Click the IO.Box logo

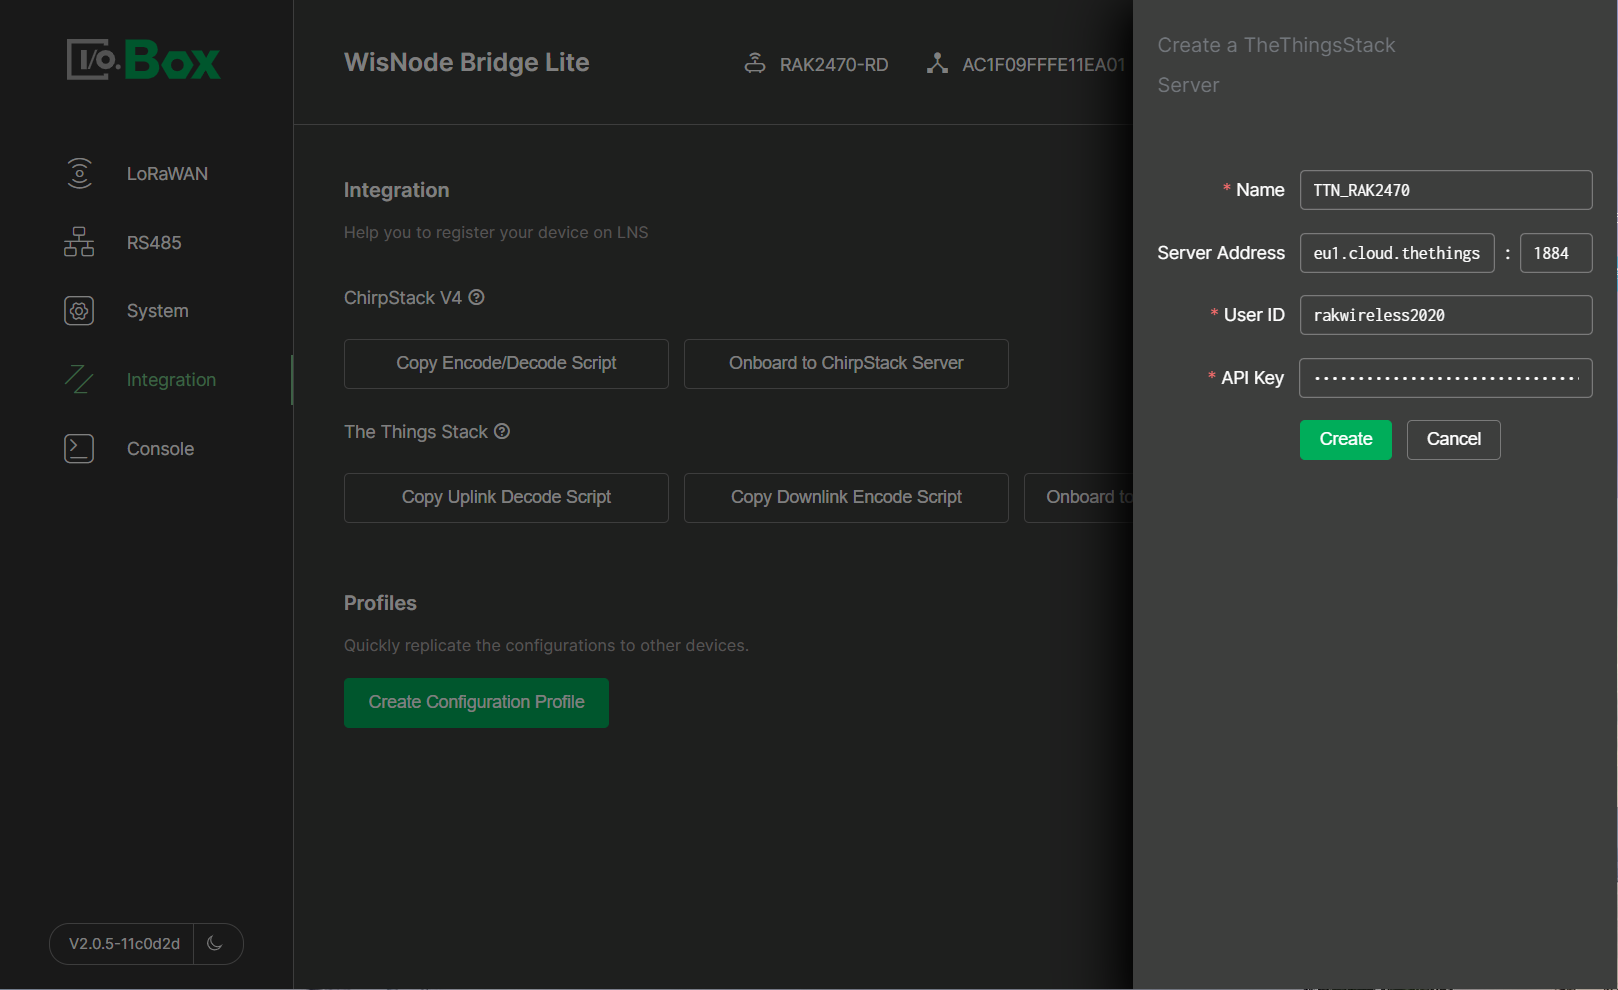pyautogui.click(x=144, y=60)
